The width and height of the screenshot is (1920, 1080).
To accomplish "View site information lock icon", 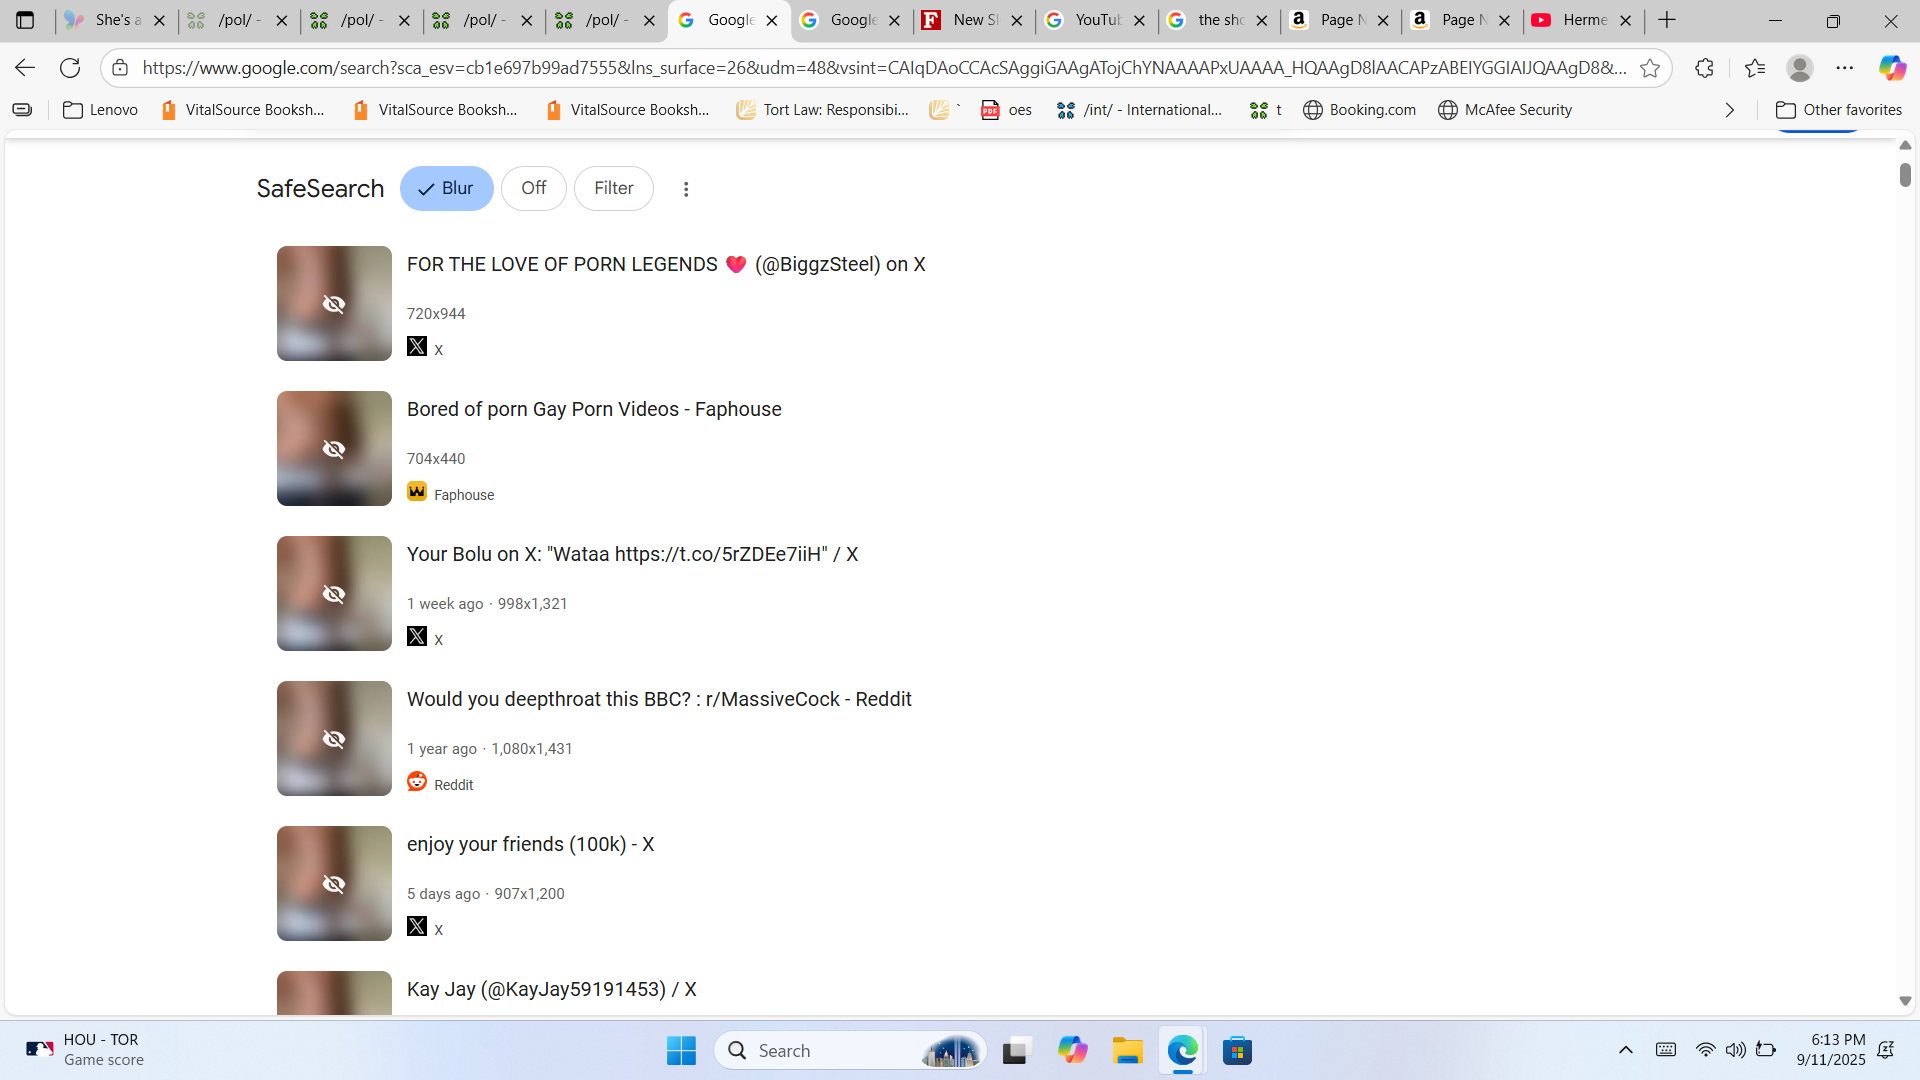I will [x=120, y=68].
